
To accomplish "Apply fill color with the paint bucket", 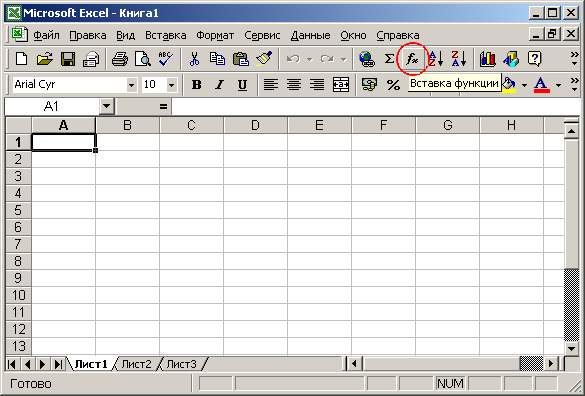I will coord(509,85).
